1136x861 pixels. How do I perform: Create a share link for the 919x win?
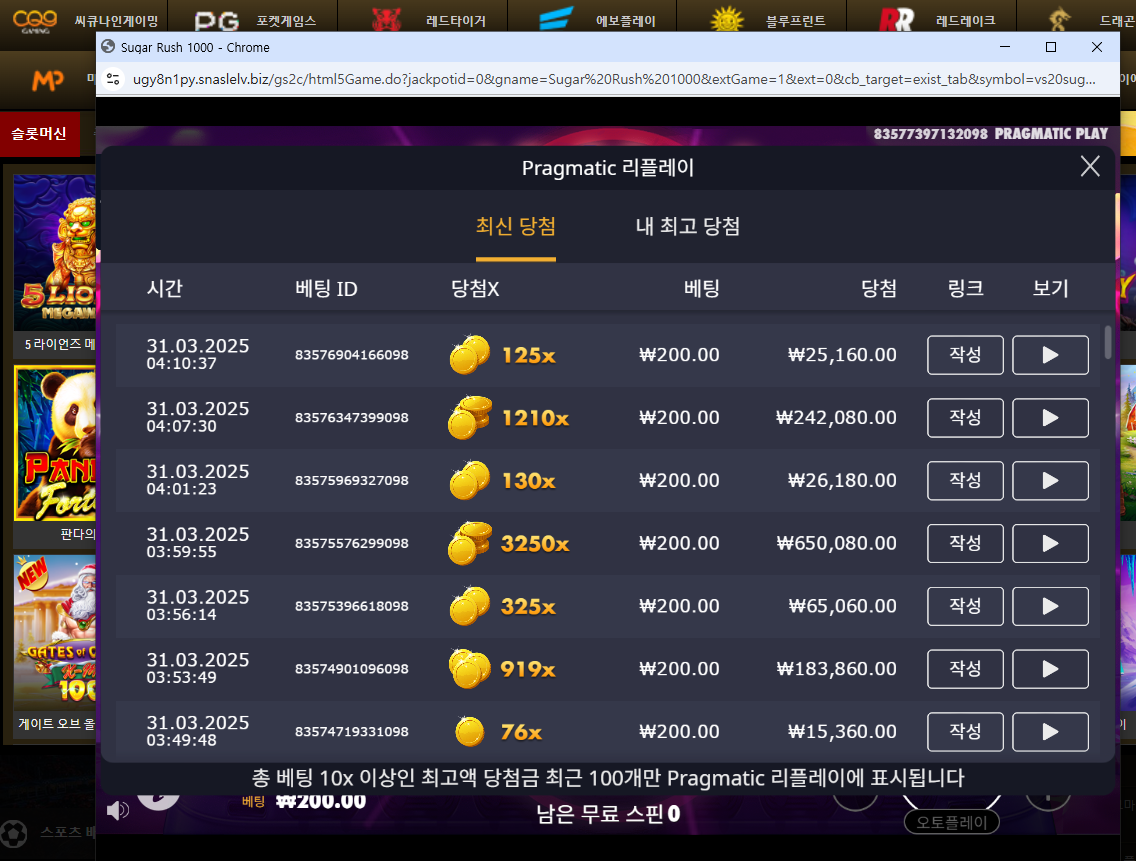click(x=965, y=669)
